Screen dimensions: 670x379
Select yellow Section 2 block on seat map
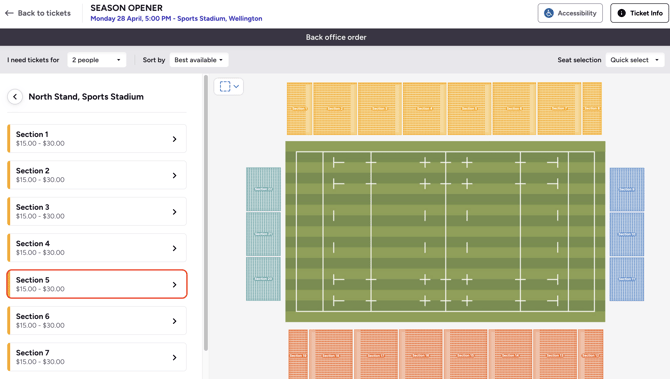point(335,109)
